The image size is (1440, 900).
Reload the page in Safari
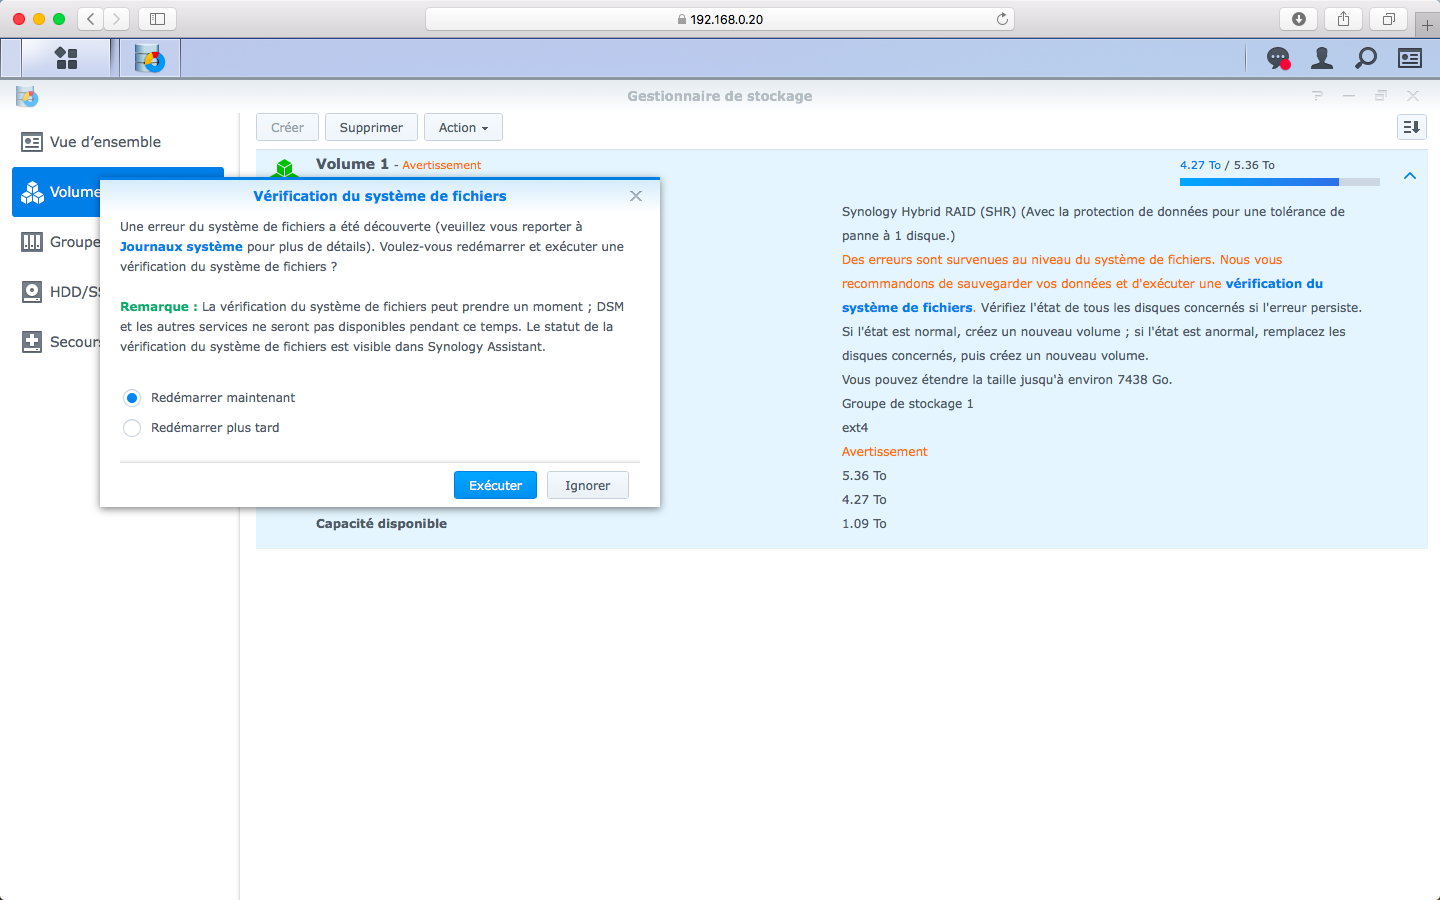click(x=1002, y=19)
